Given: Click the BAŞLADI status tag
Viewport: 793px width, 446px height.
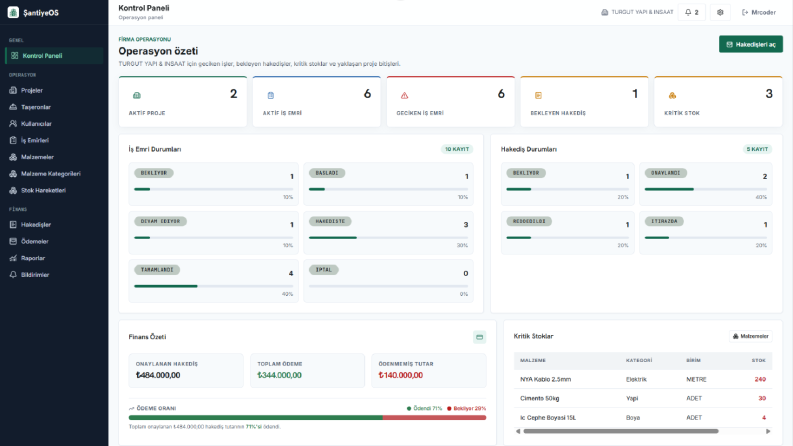Looking at the screenshot, I should click(x=327, y=173).
